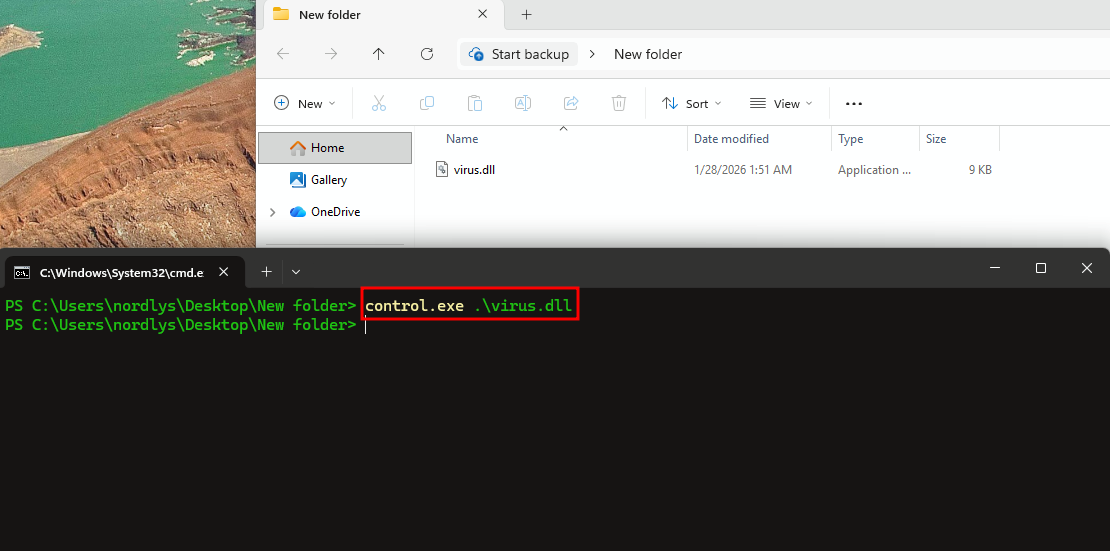
Task: Click the breadcrumb chevron before New folder
Action: coord(593,54)
